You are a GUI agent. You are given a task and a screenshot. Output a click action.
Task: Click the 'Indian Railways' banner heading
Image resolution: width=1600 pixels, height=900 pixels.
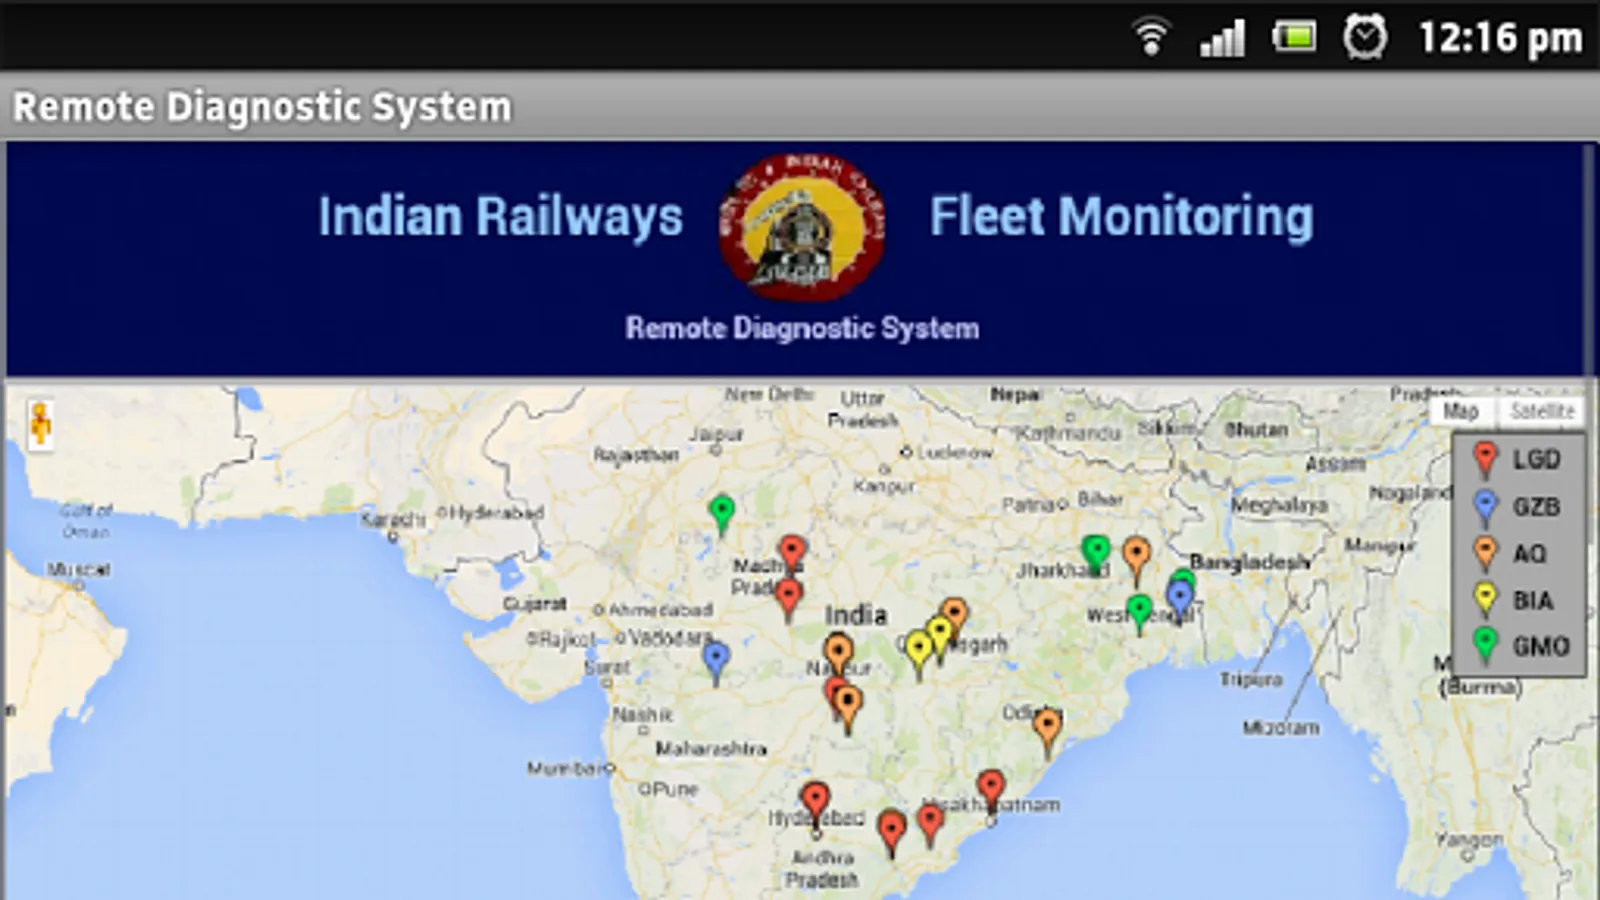click(500, 217)
